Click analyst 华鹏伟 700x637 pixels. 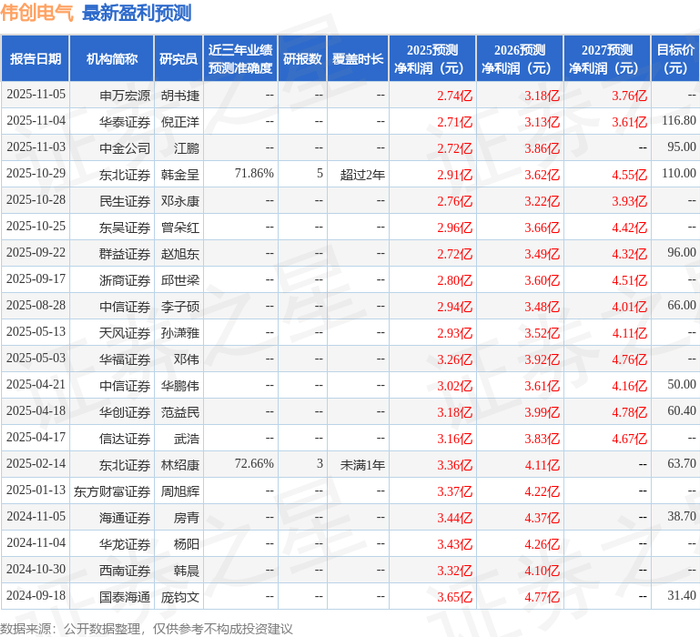tap(180, 385)
